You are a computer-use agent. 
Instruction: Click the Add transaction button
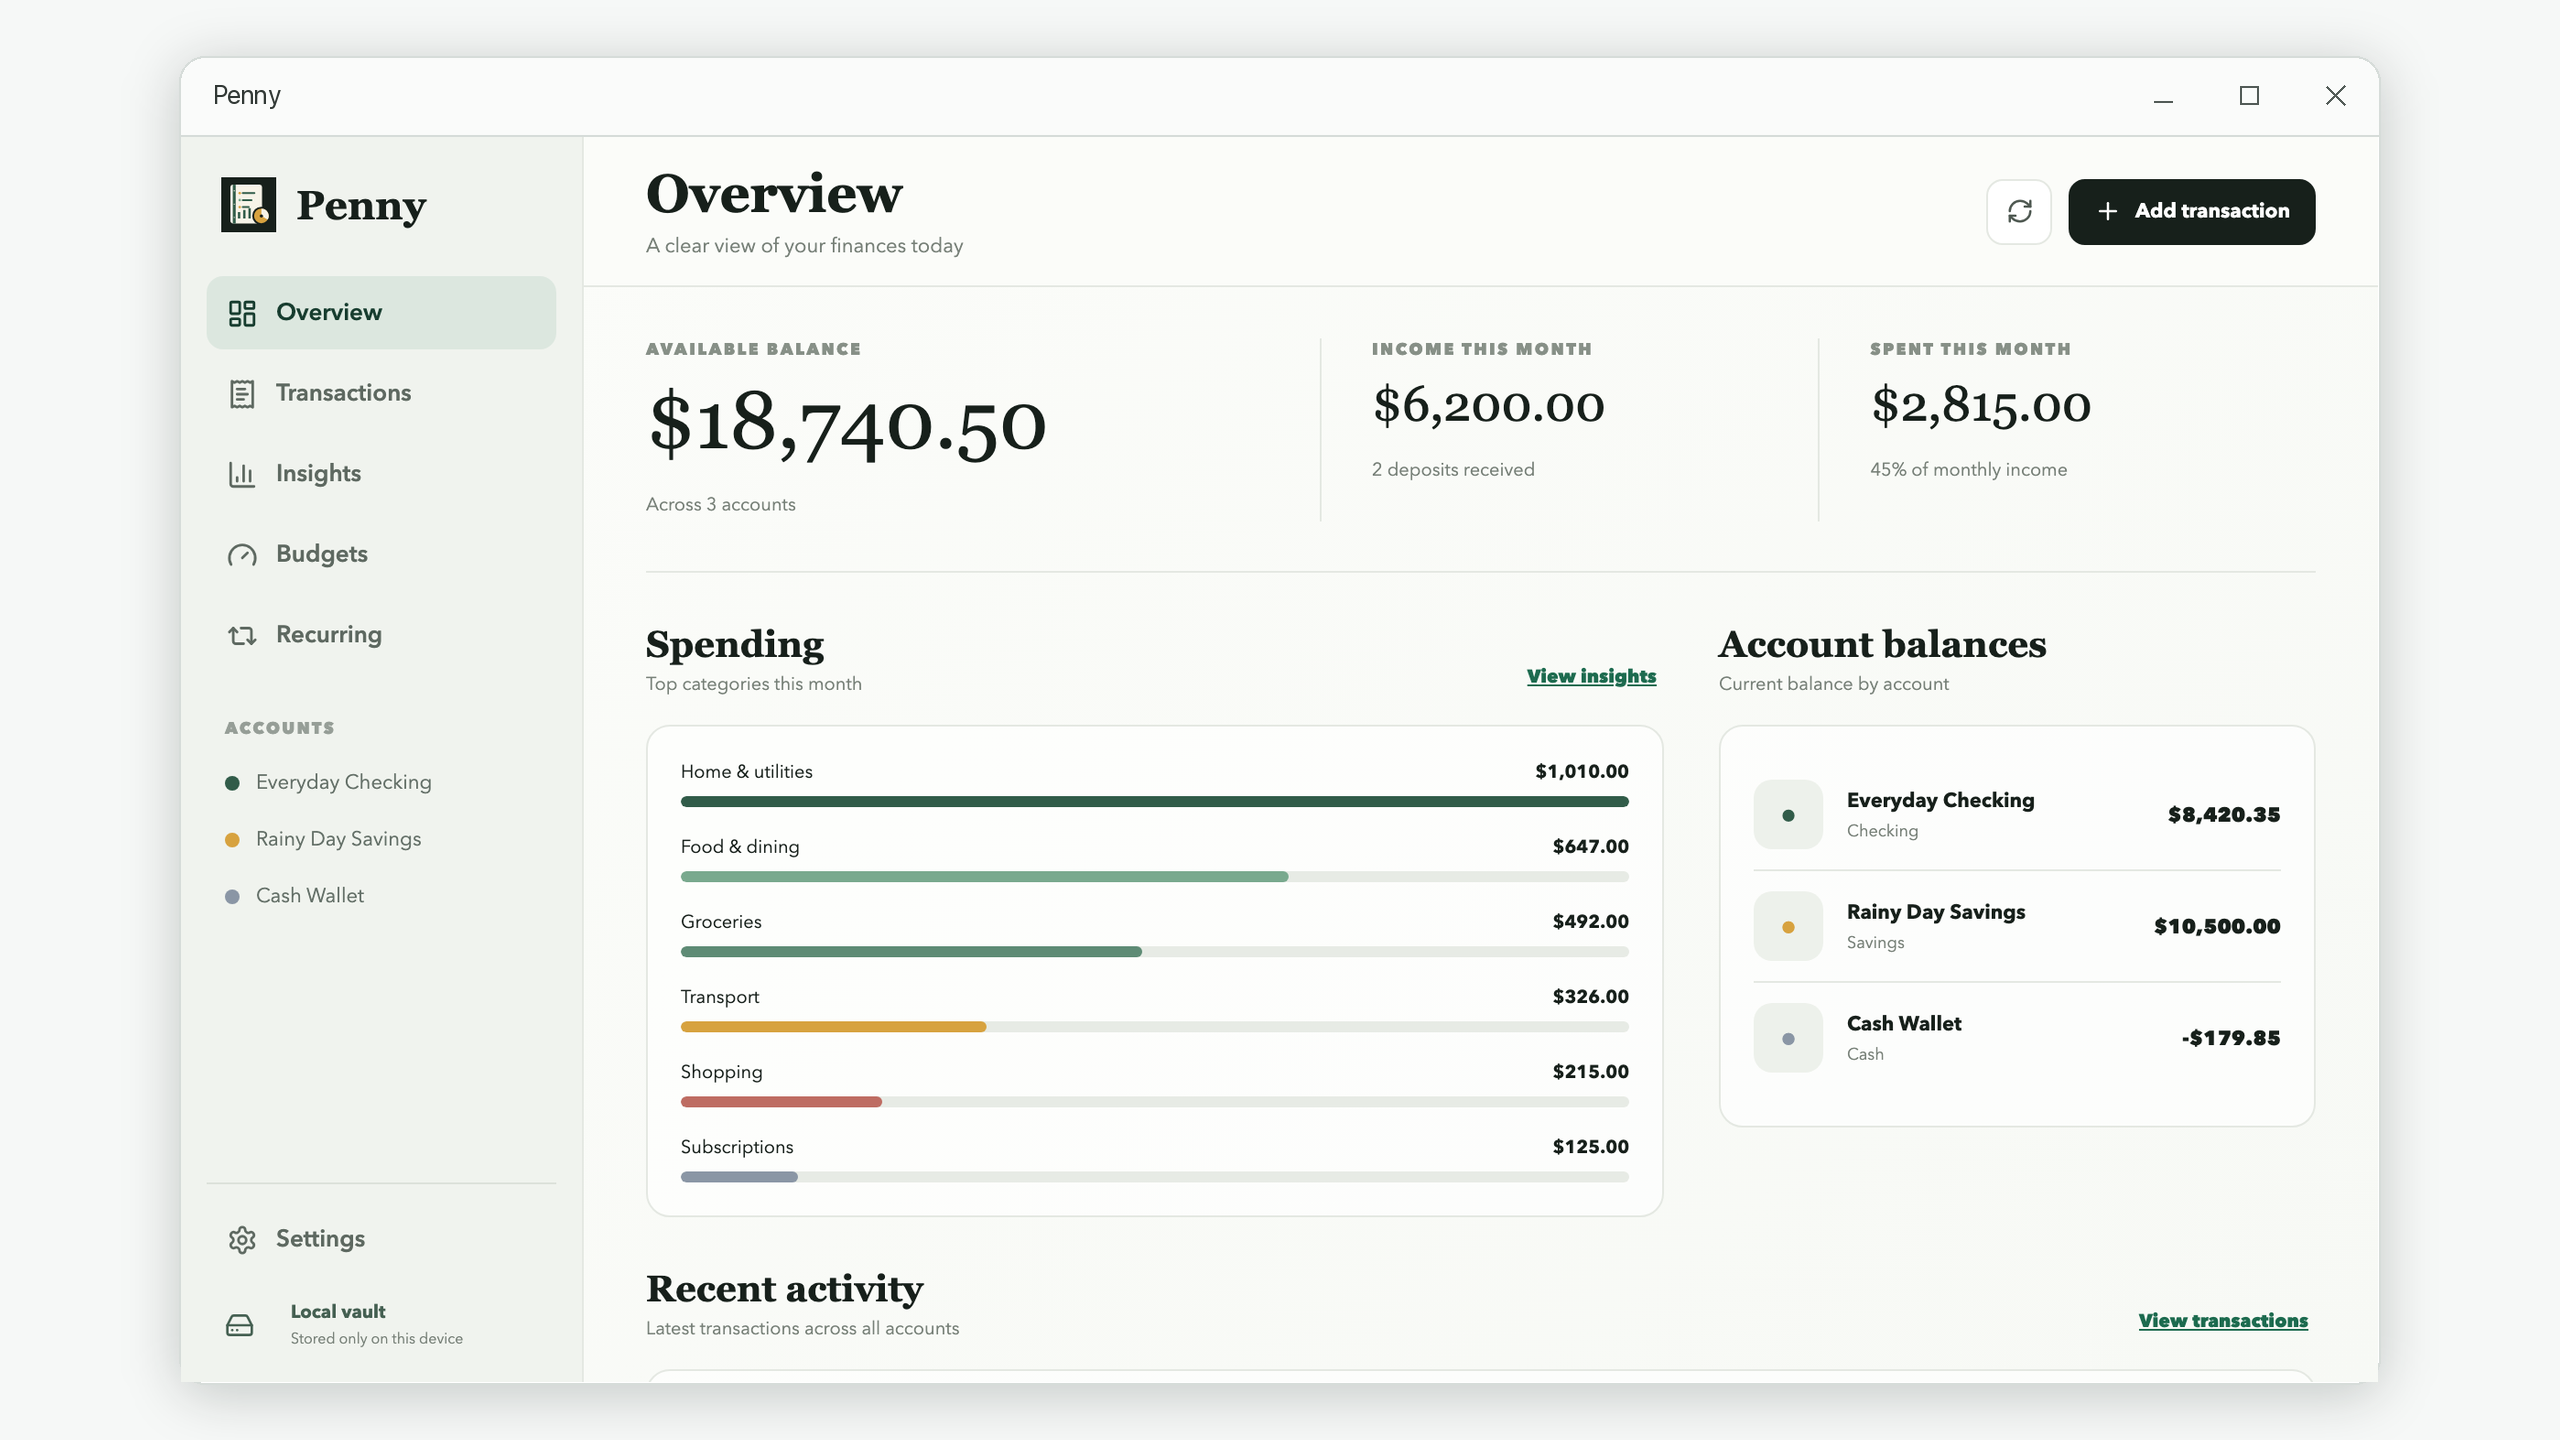2192,211
